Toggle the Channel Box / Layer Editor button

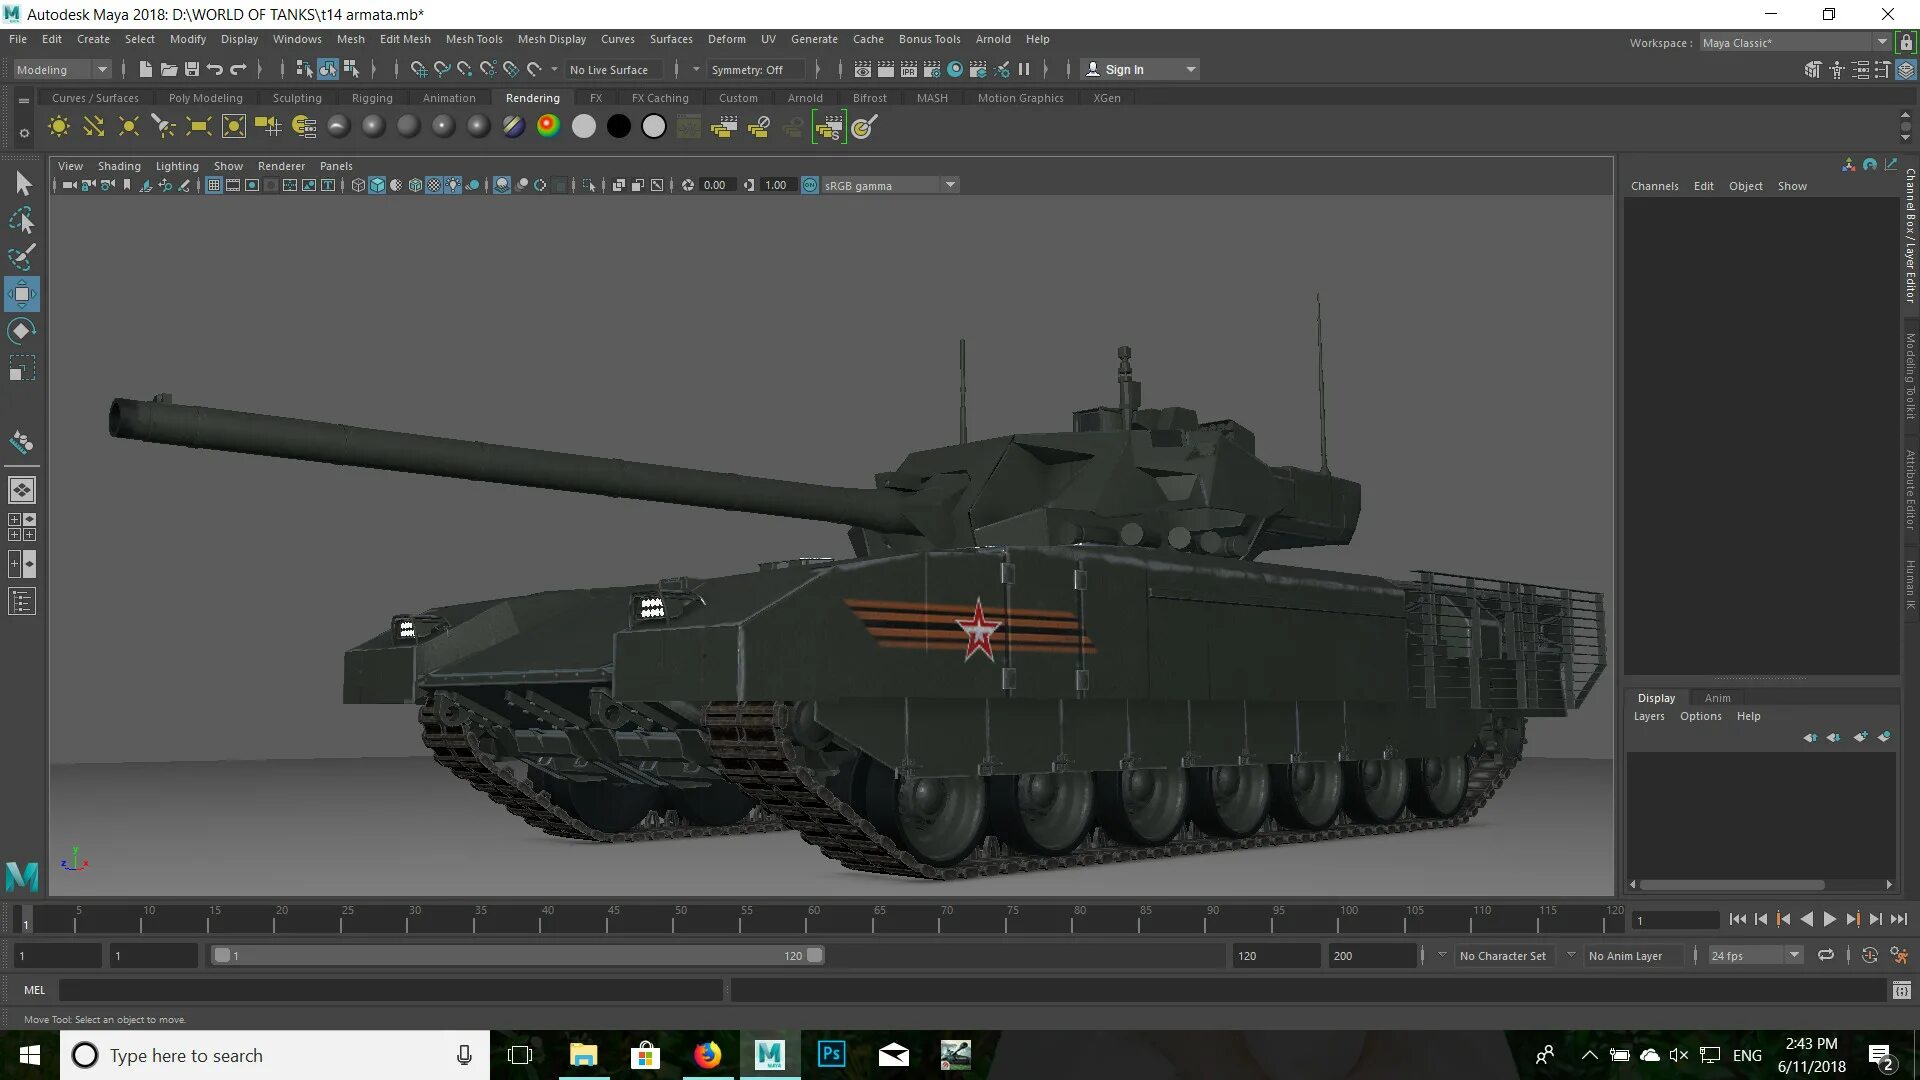(1906, 70)
